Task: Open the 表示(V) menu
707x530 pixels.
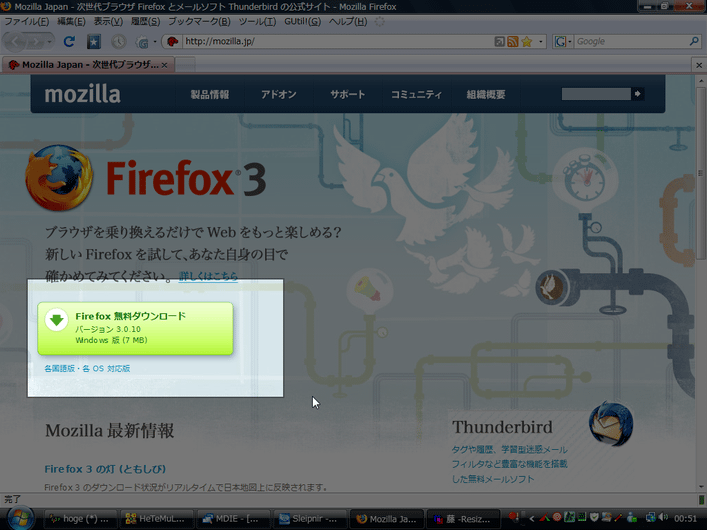Action: (x=108, y=21)
